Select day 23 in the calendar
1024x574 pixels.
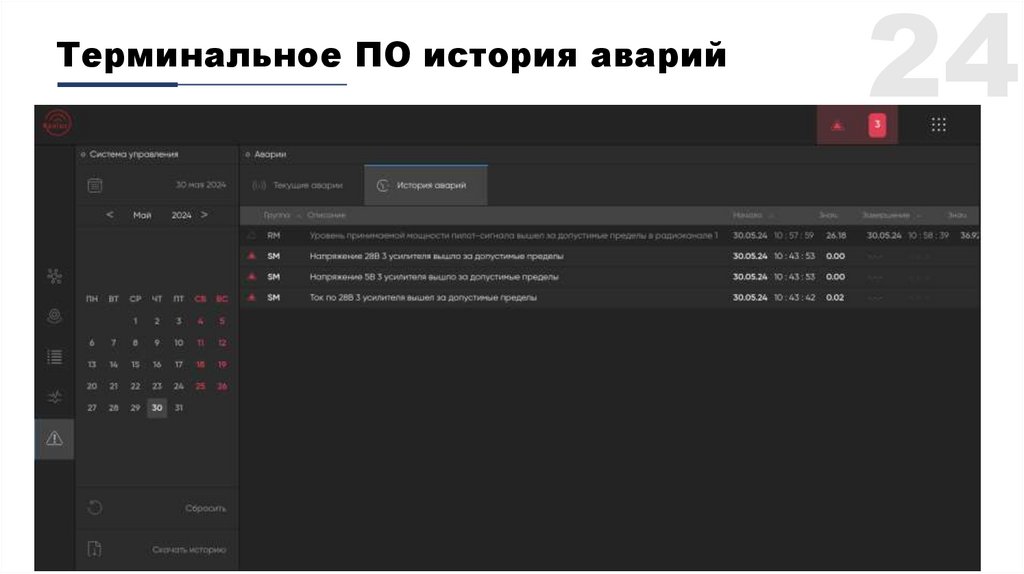click(x=157, y=386)
